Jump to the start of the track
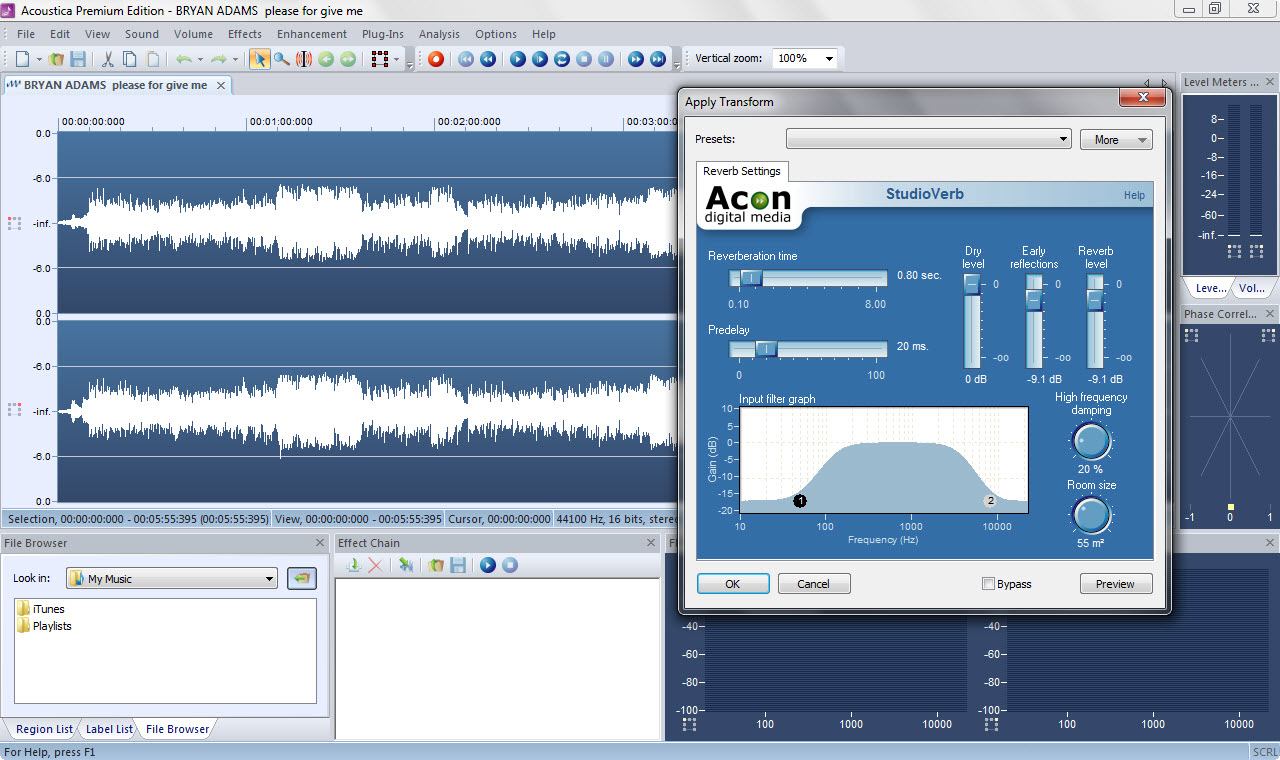Screen dimensions: 1280x760 466,59
